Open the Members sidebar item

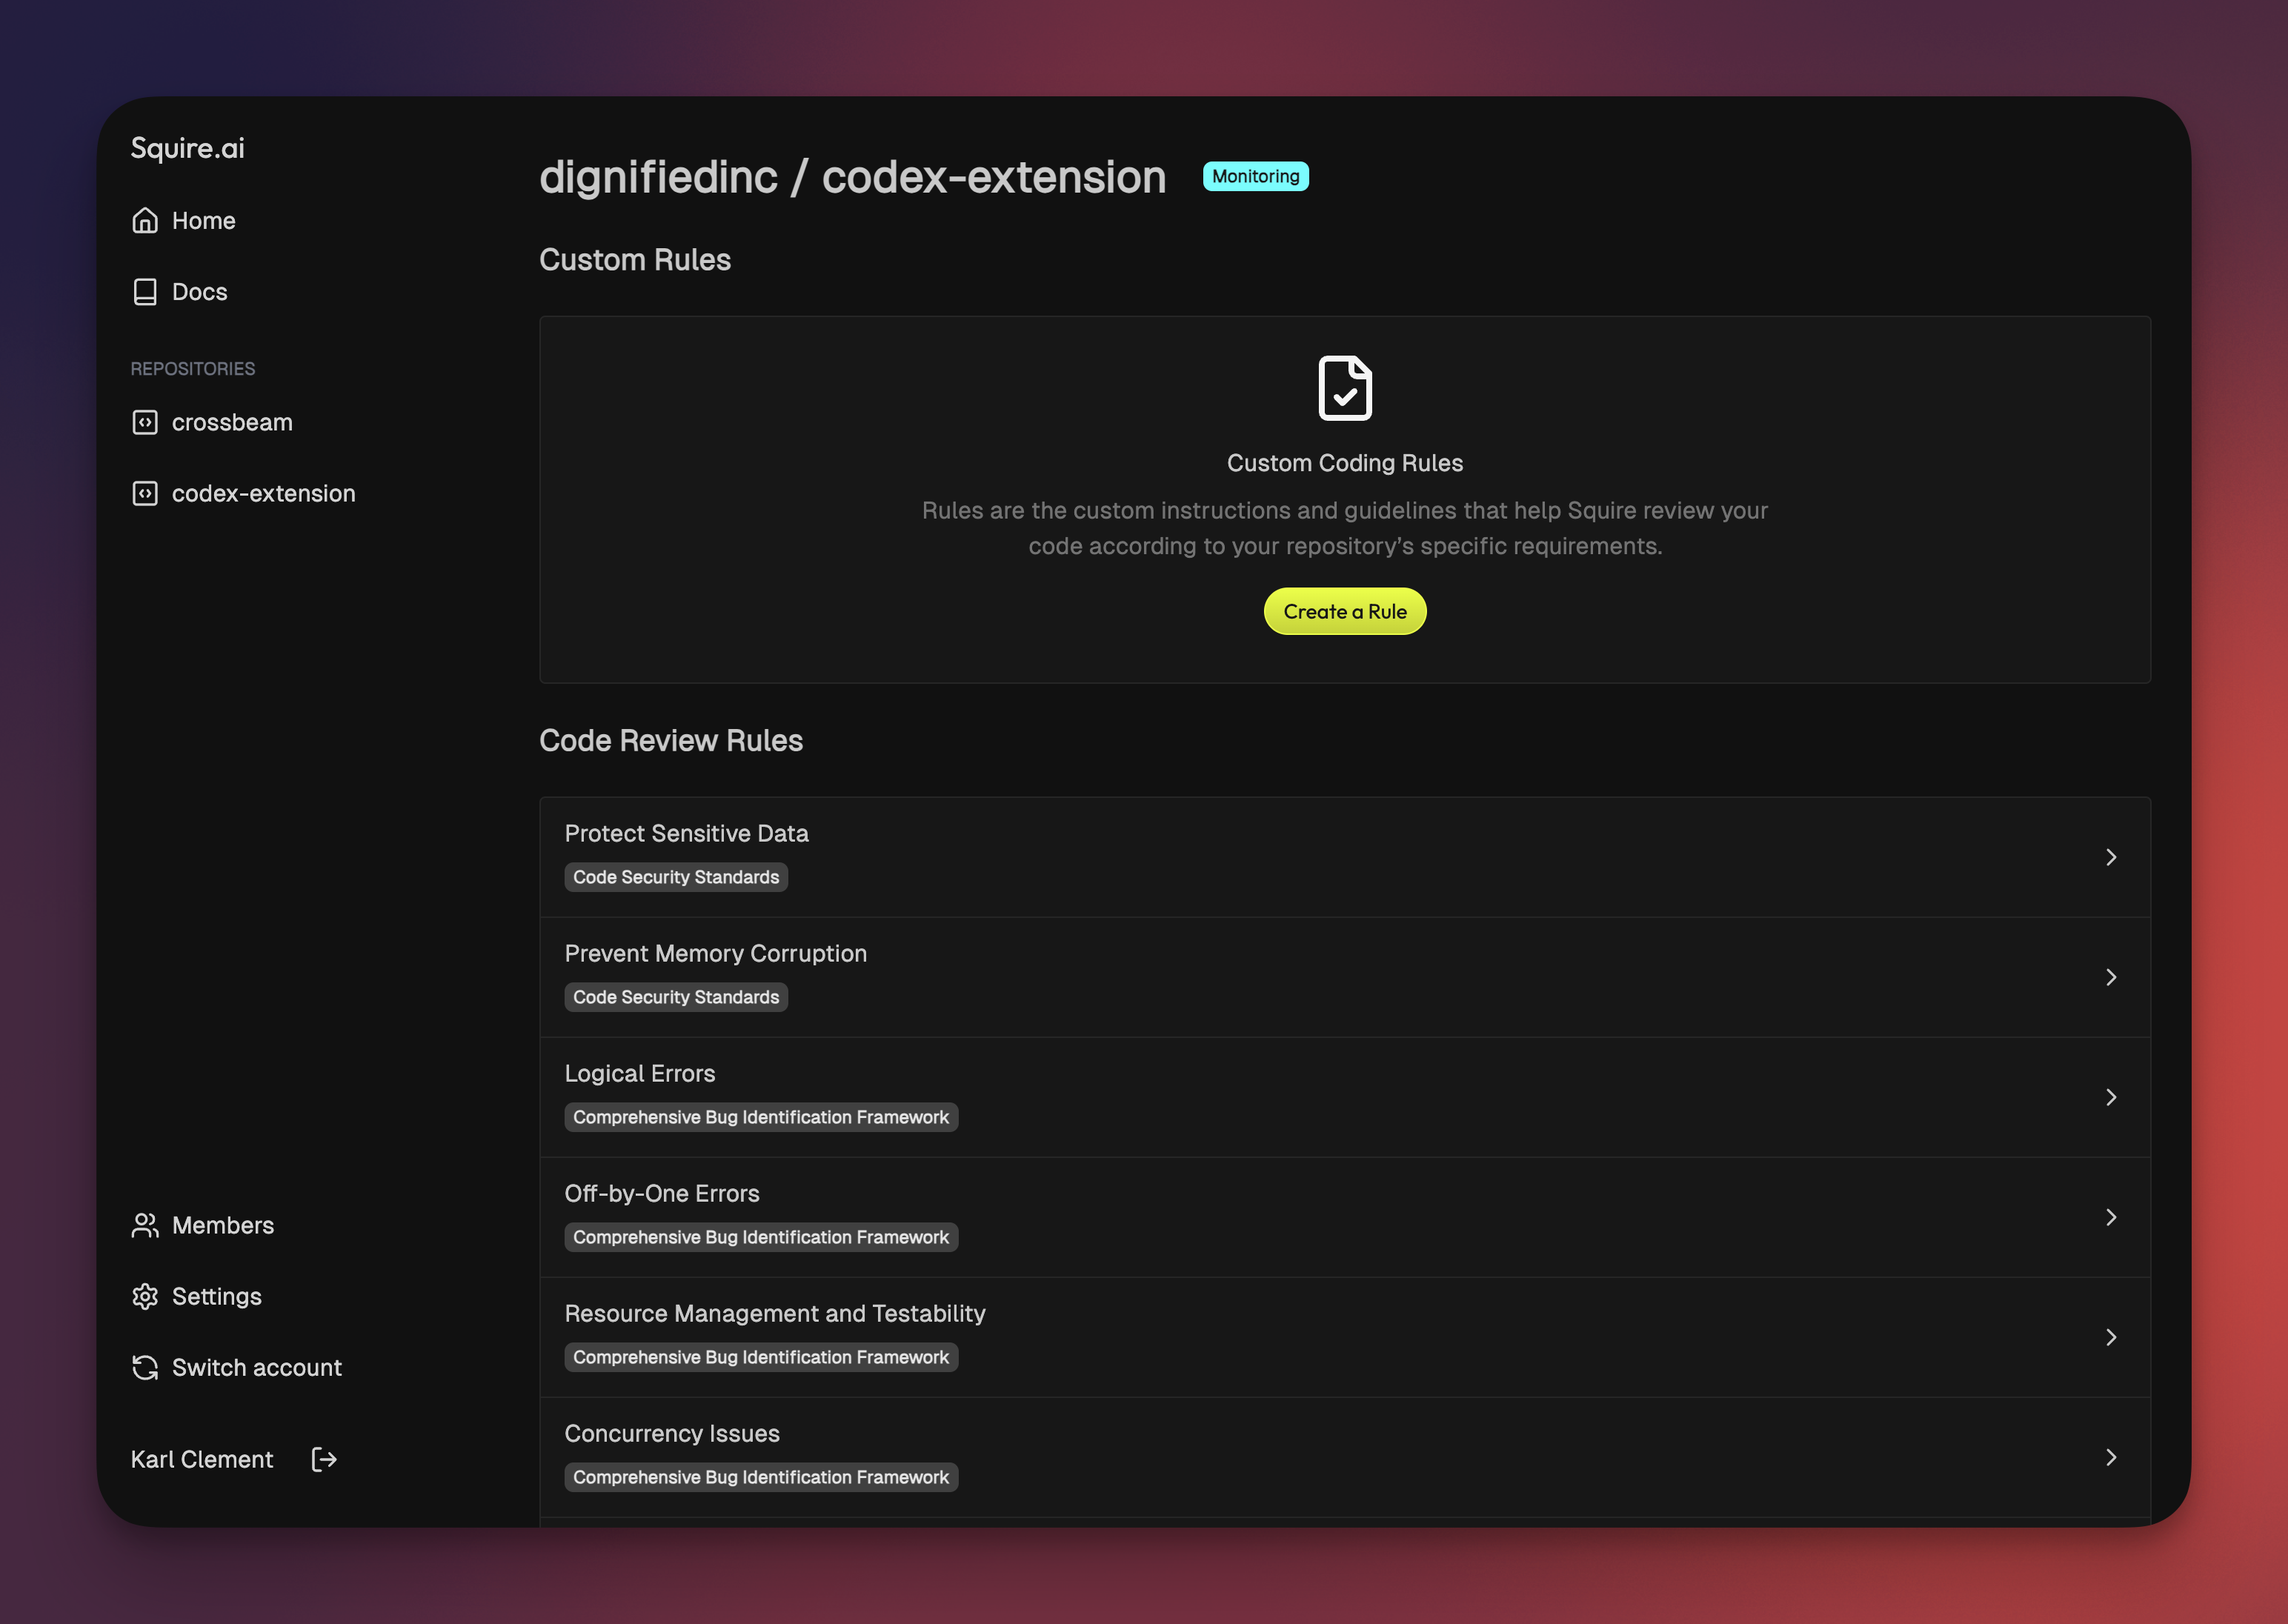click(x=222, y=1225)
